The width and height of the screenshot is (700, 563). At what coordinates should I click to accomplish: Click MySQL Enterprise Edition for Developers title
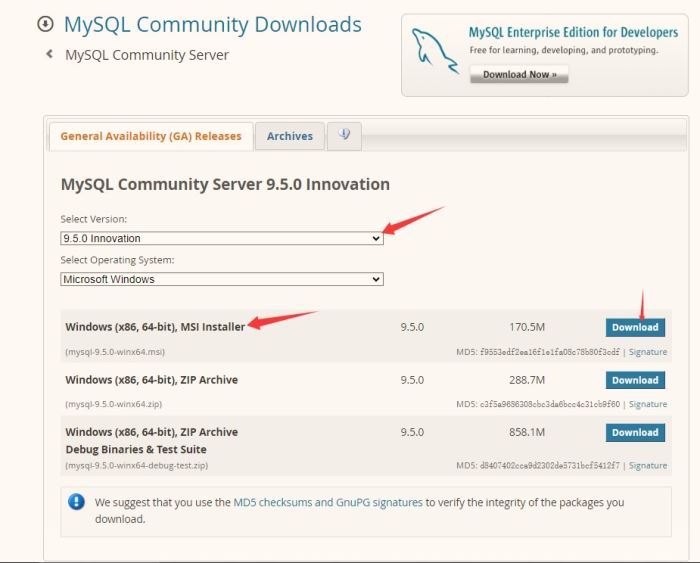point(573,33)
